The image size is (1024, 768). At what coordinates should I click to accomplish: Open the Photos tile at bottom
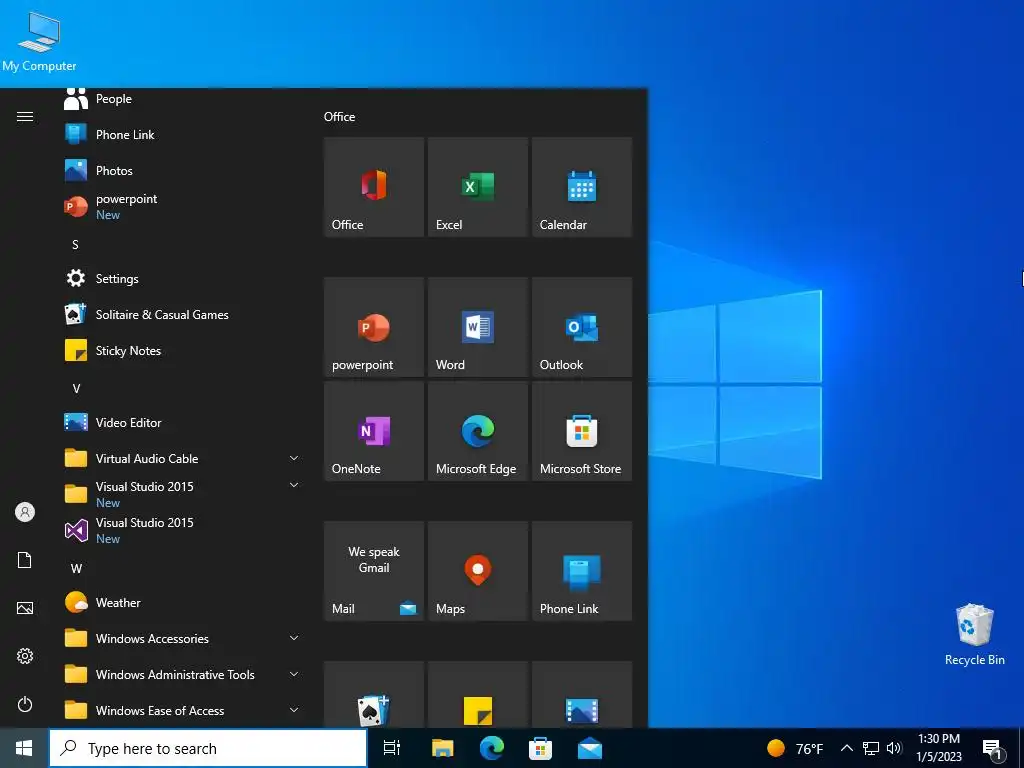coord(582,694)
